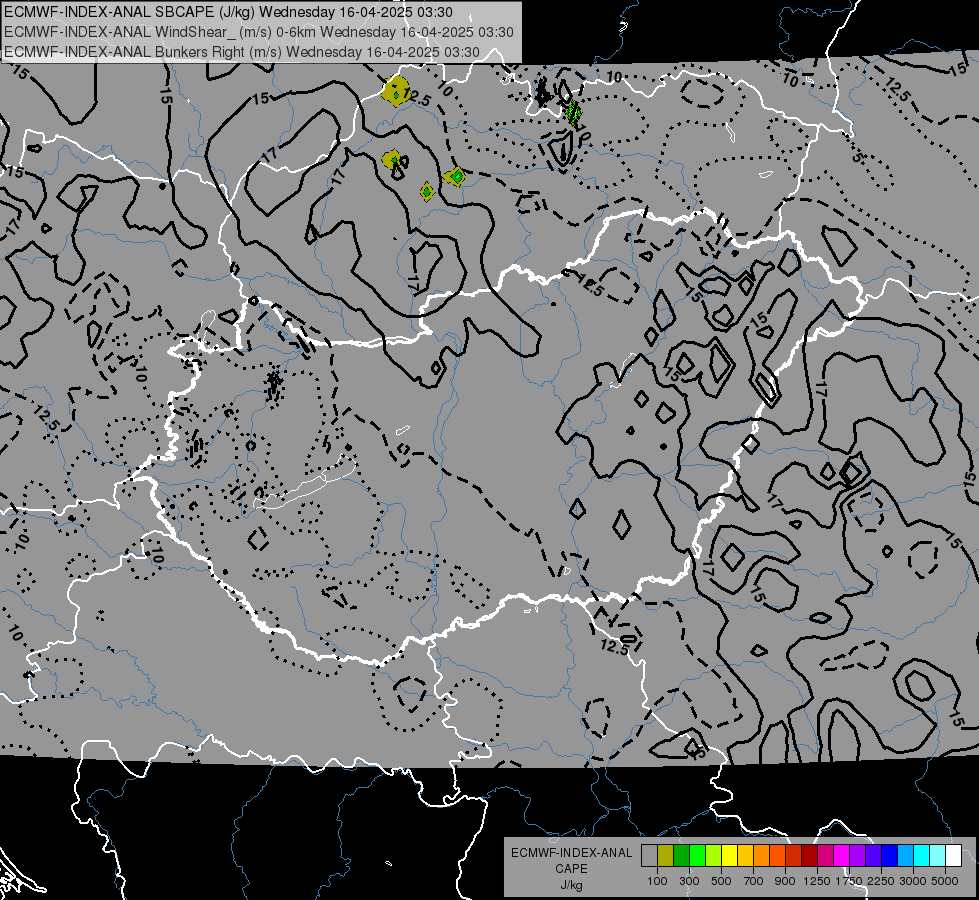Pick the pure yellow legend swatch
The image size is (979, 900).
pyautogui.click(x=729, y=855)
